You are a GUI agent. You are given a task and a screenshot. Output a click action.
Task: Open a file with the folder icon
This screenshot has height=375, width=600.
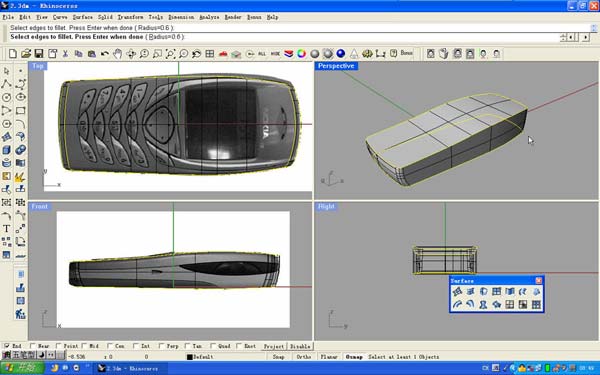26,54
